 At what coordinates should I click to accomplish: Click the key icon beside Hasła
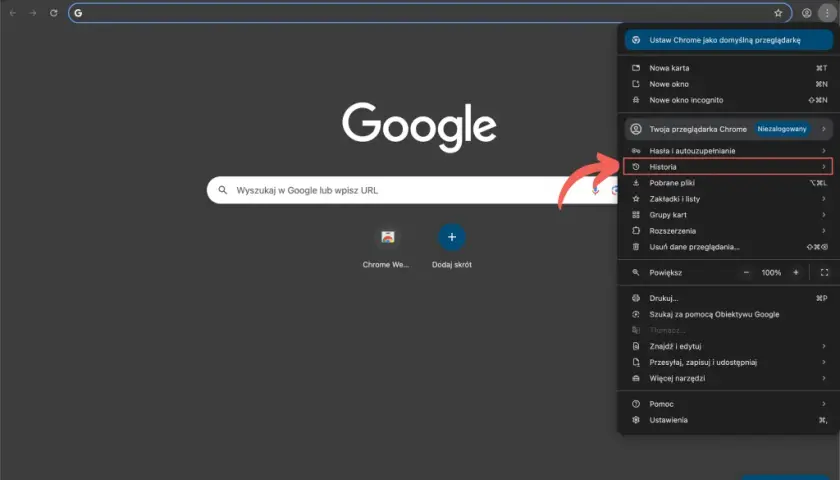coord(636,151)
